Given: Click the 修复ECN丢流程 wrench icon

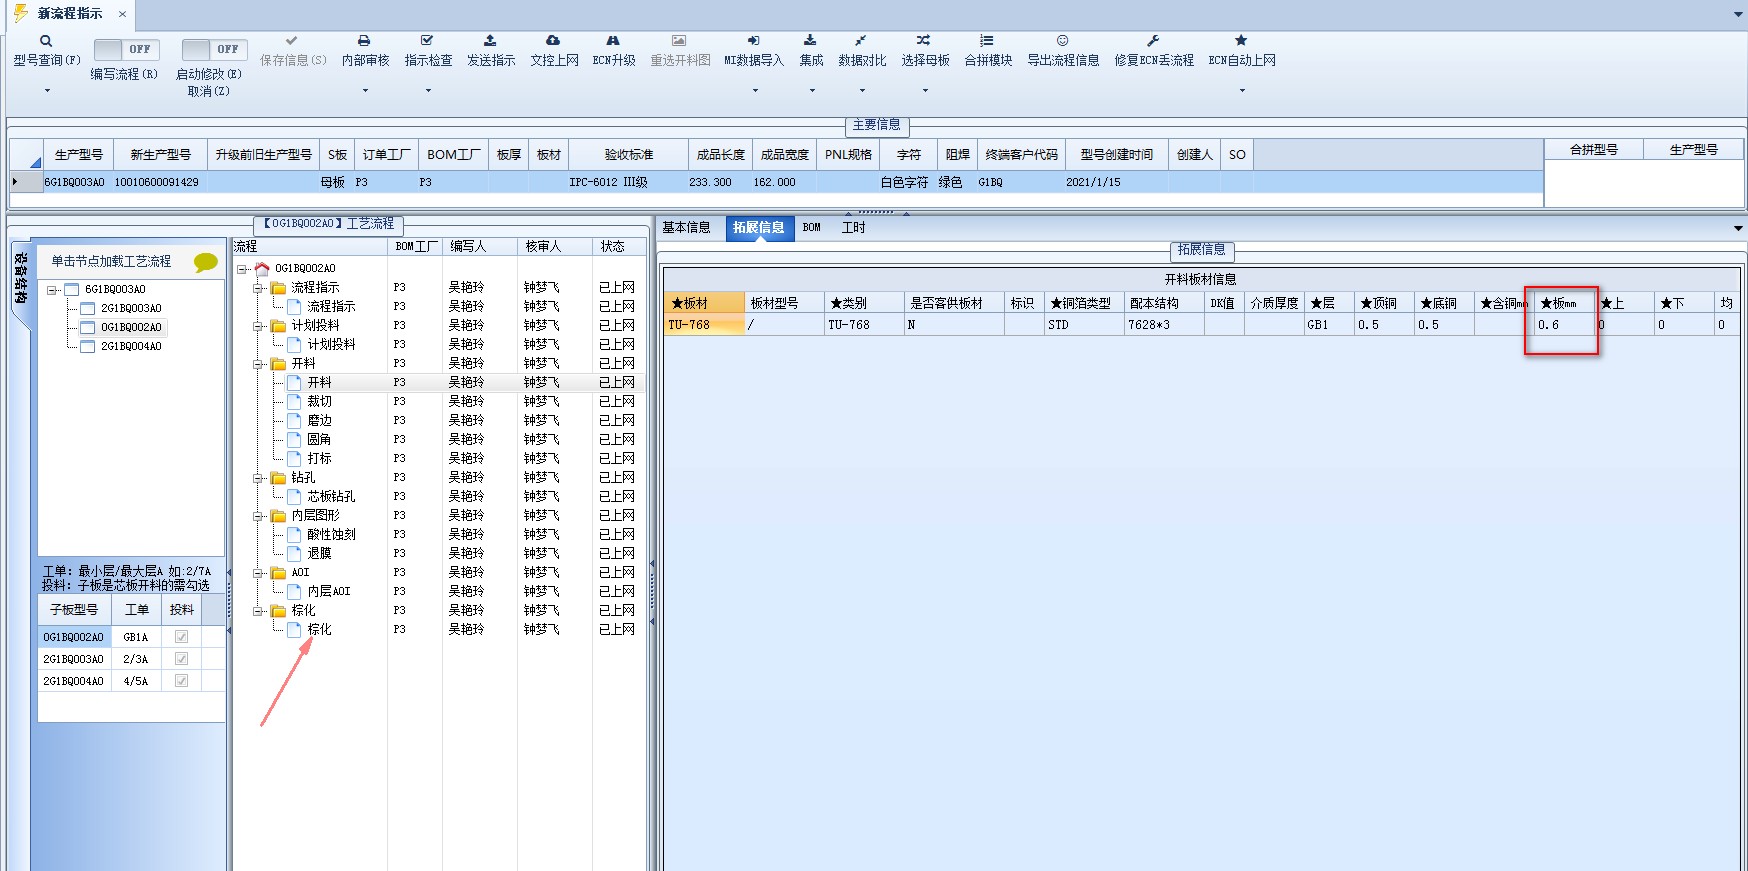Looking at the screenshot, I should click(x=1153, y=41).
